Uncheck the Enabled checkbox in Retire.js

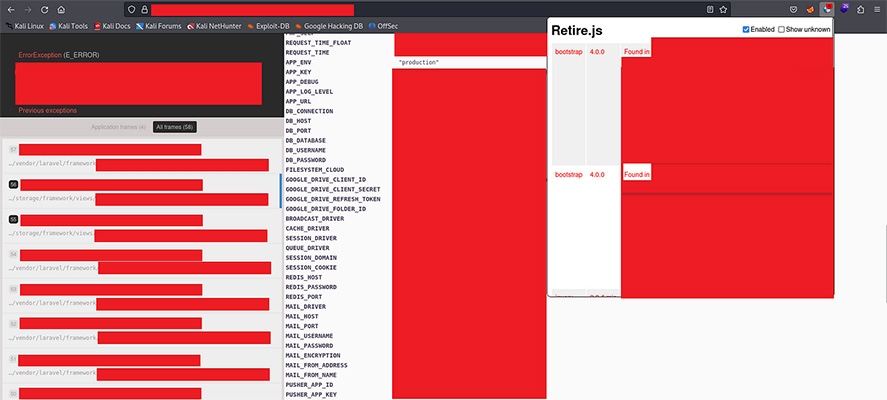coord(746,30)
